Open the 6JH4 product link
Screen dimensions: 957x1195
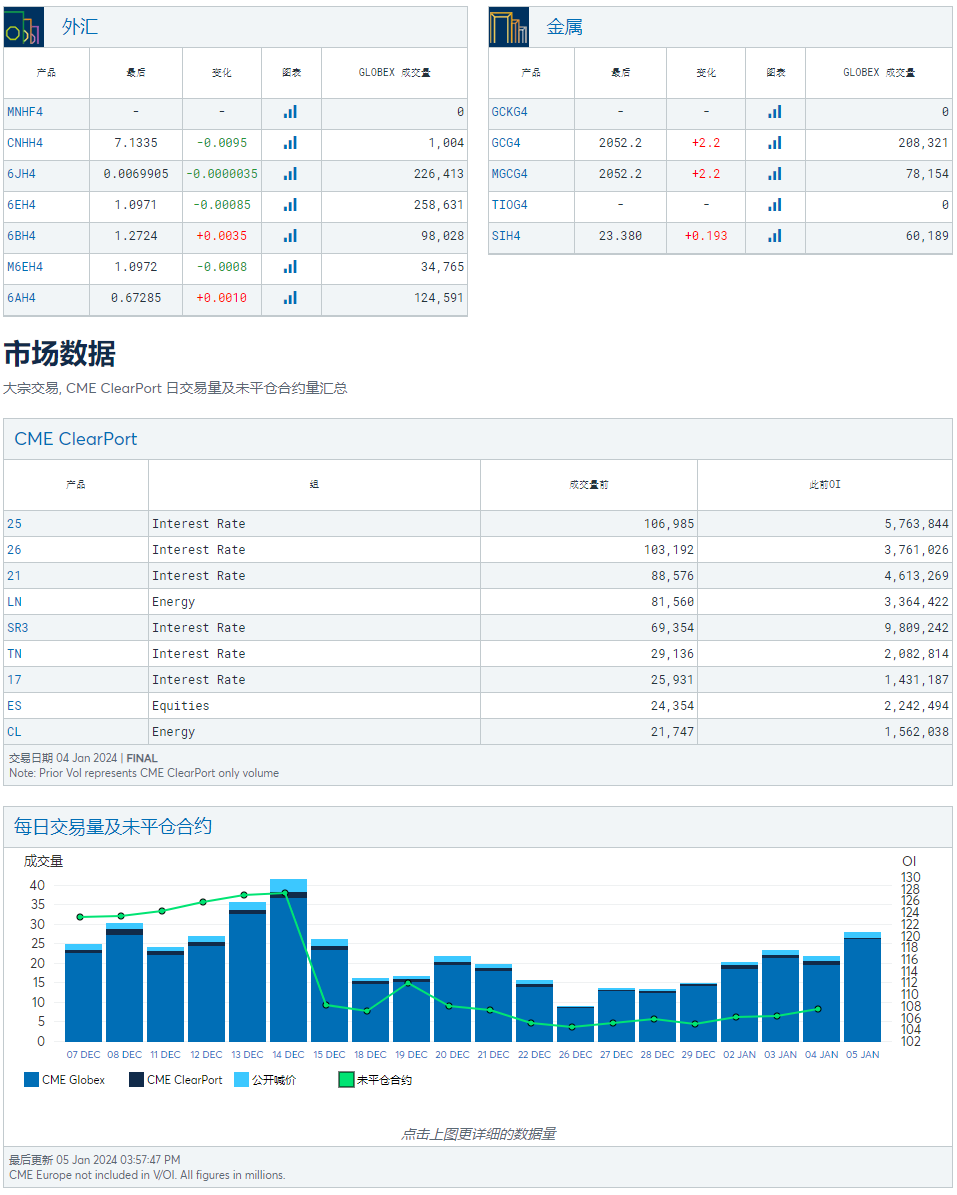[21, 175]
